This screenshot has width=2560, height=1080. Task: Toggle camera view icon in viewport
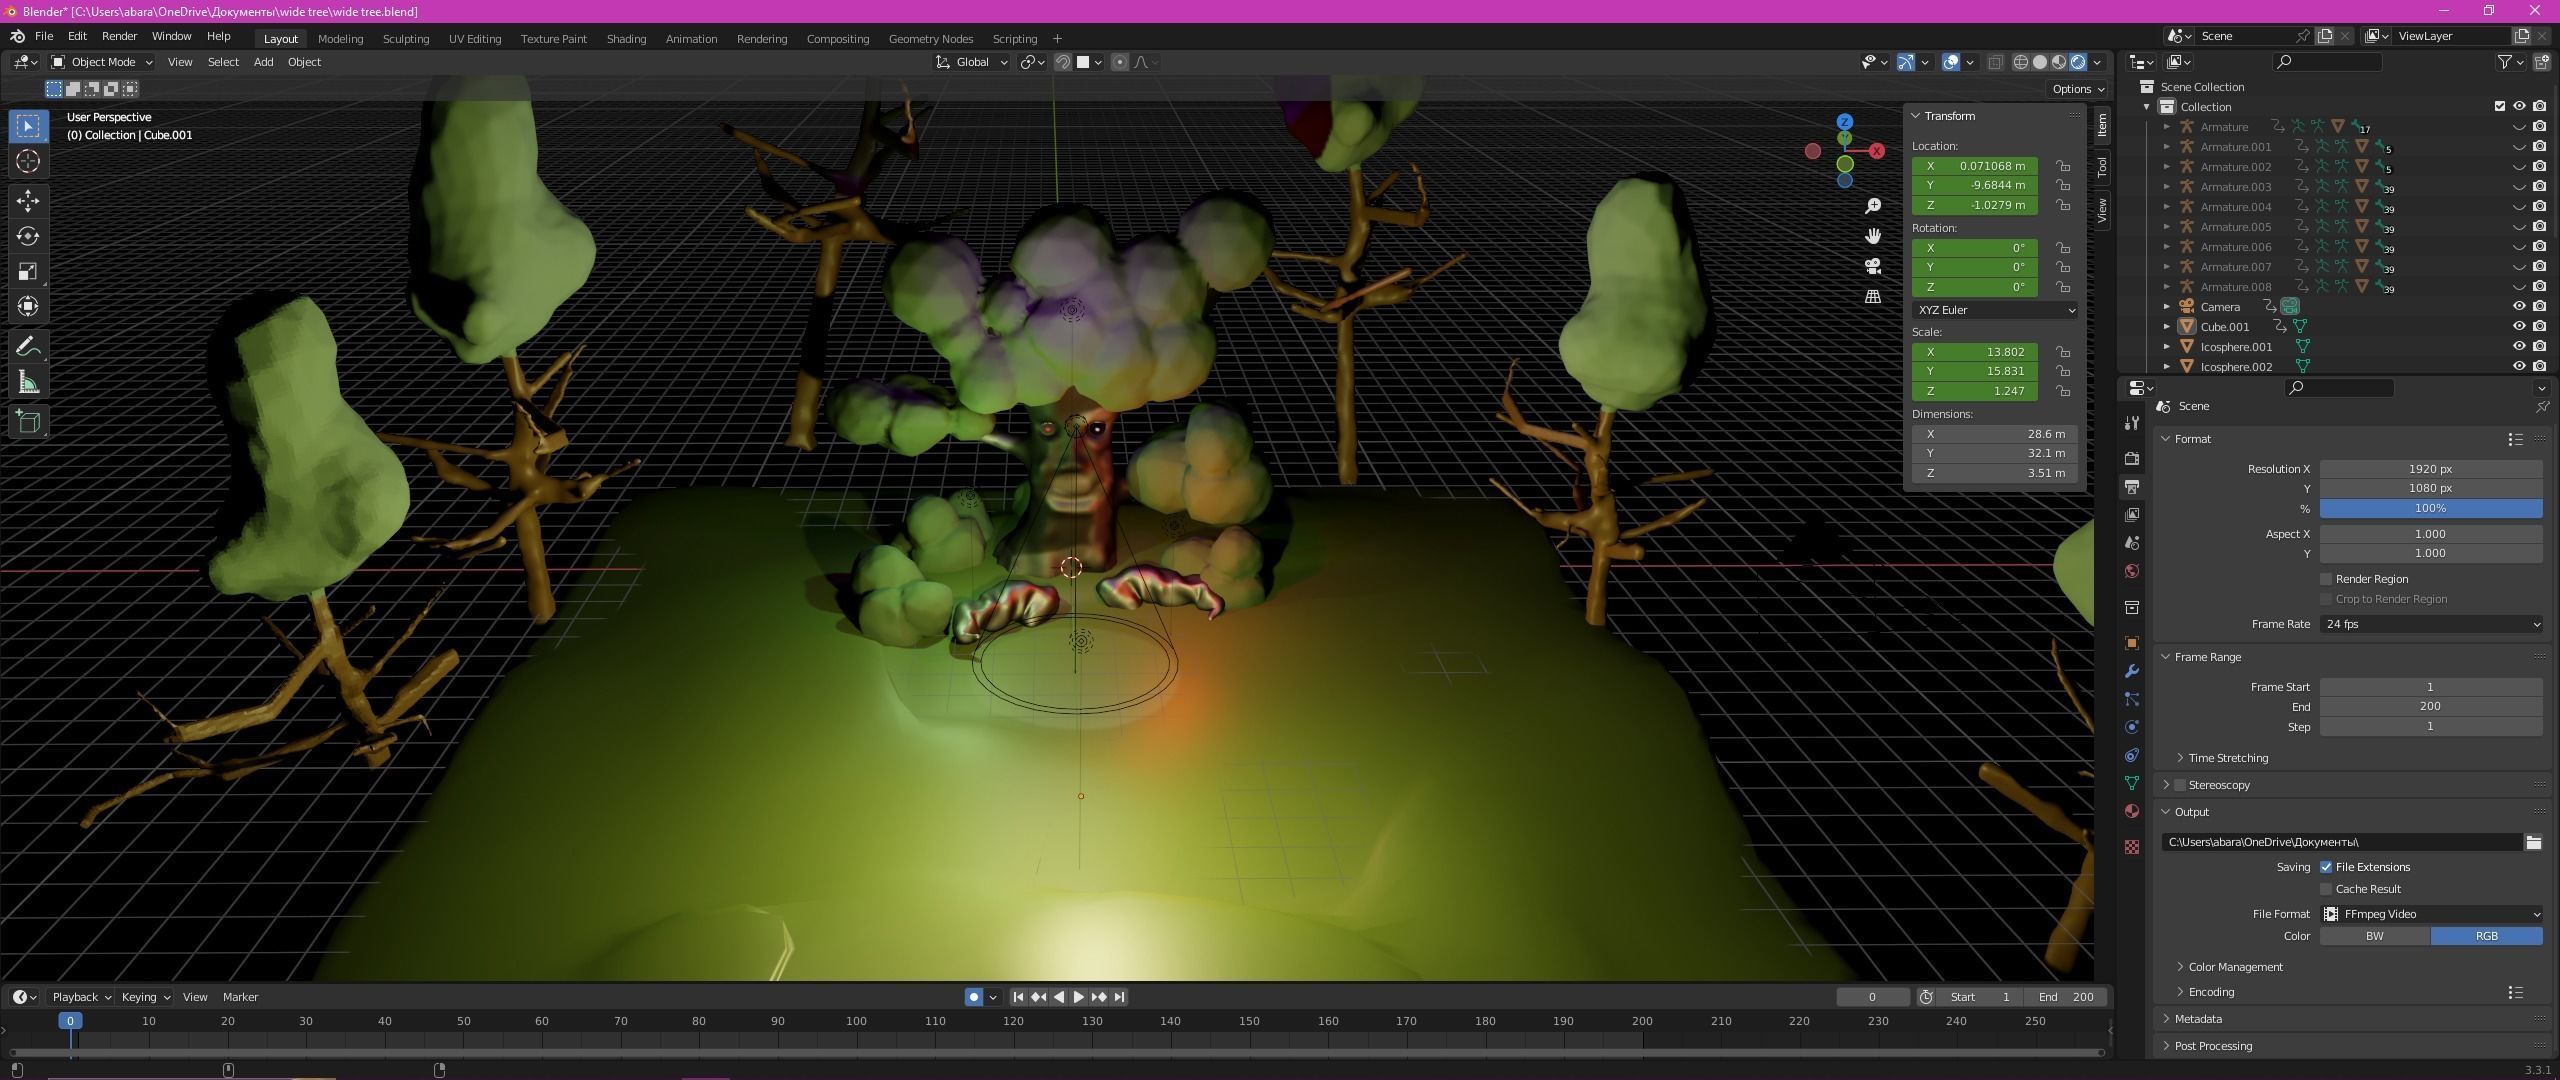[1873, 266]
